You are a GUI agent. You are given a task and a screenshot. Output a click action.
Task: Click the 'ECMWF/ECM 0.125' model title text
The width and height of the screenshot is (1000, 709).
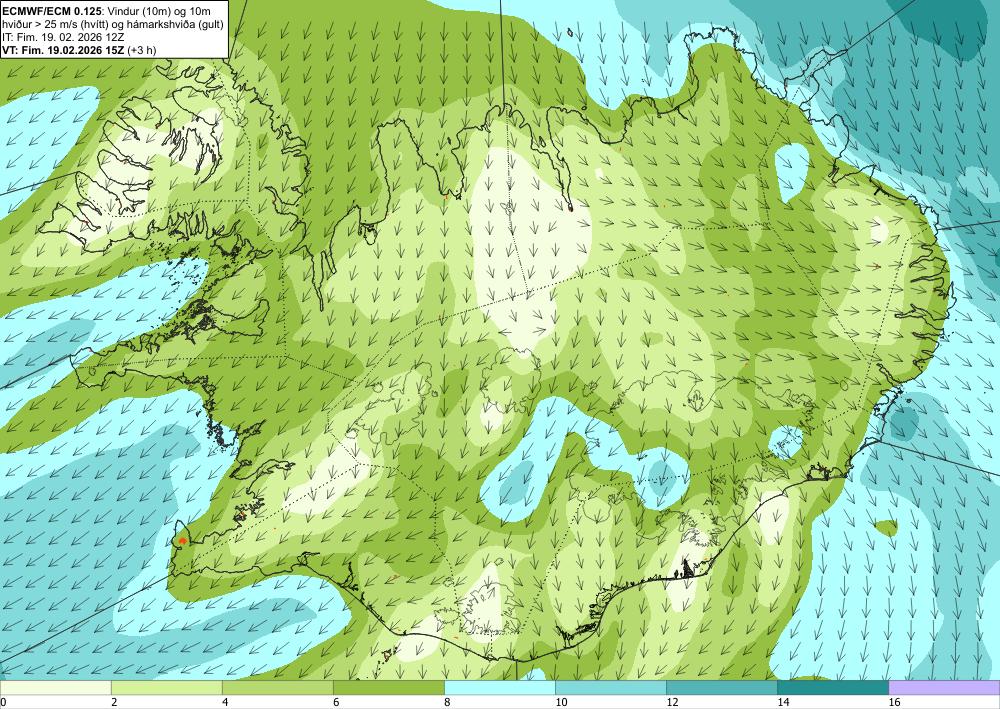coord(50,11)
